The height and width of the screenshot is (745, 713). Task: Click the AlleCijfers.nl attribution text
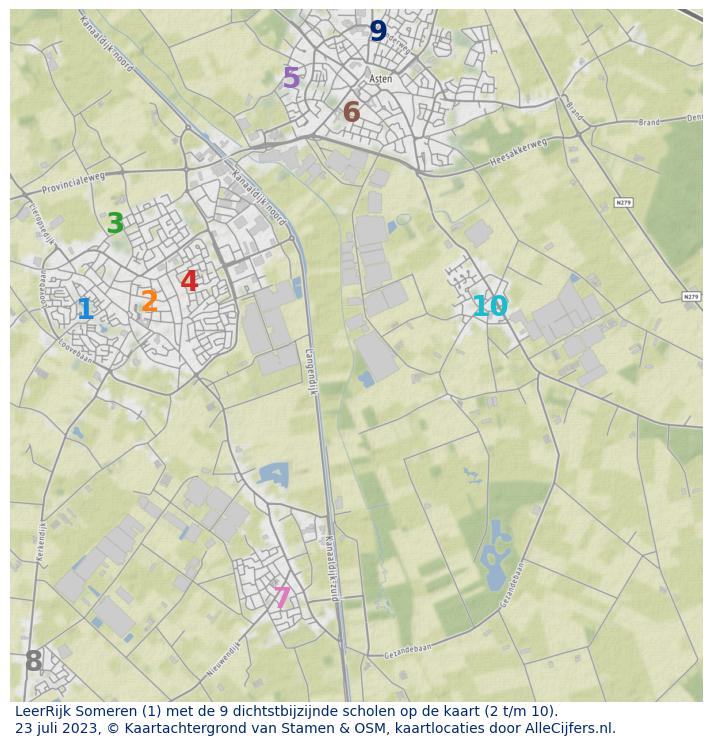[562, 728]
